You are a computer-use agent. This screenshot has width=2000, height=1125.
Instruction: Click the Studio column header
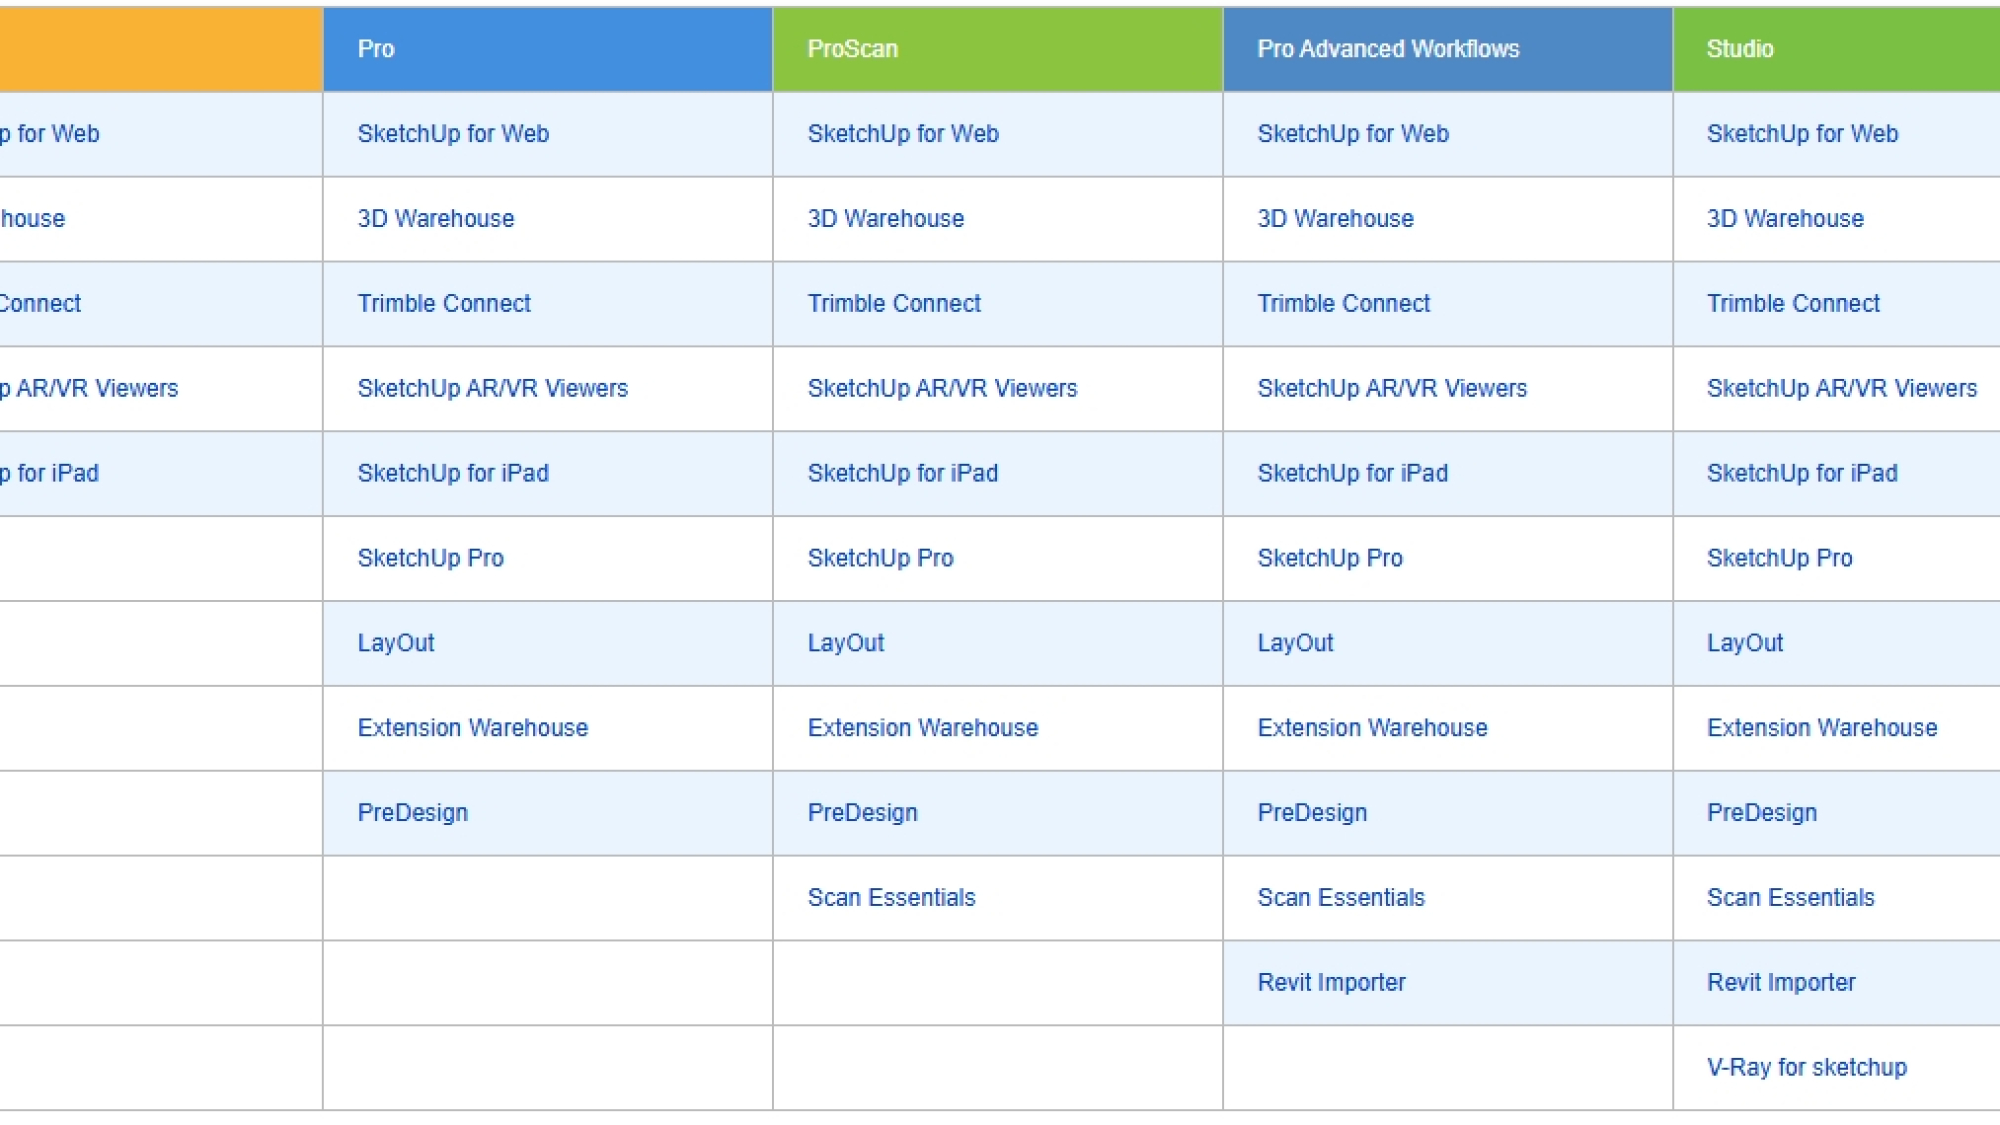click(x=1739, y=49)
